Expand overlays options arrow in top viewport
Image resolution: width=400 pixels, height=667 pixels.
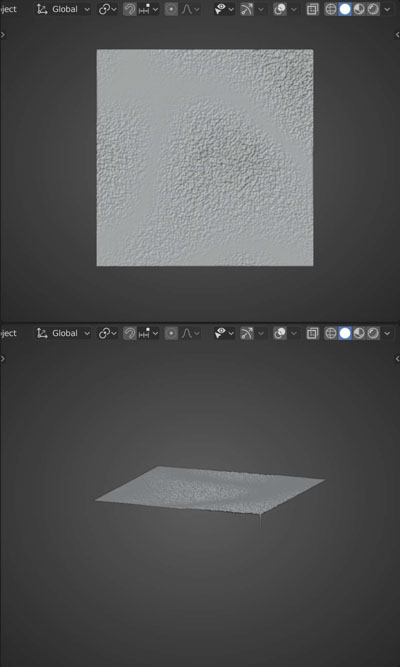pyautogui.click(x=294, y=9)
